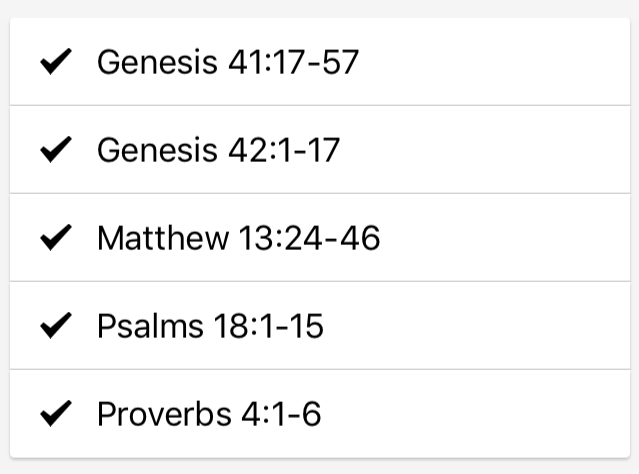
Task: Click the verse range 4:1-6 after Proverbs
Action: pos(281,414)
